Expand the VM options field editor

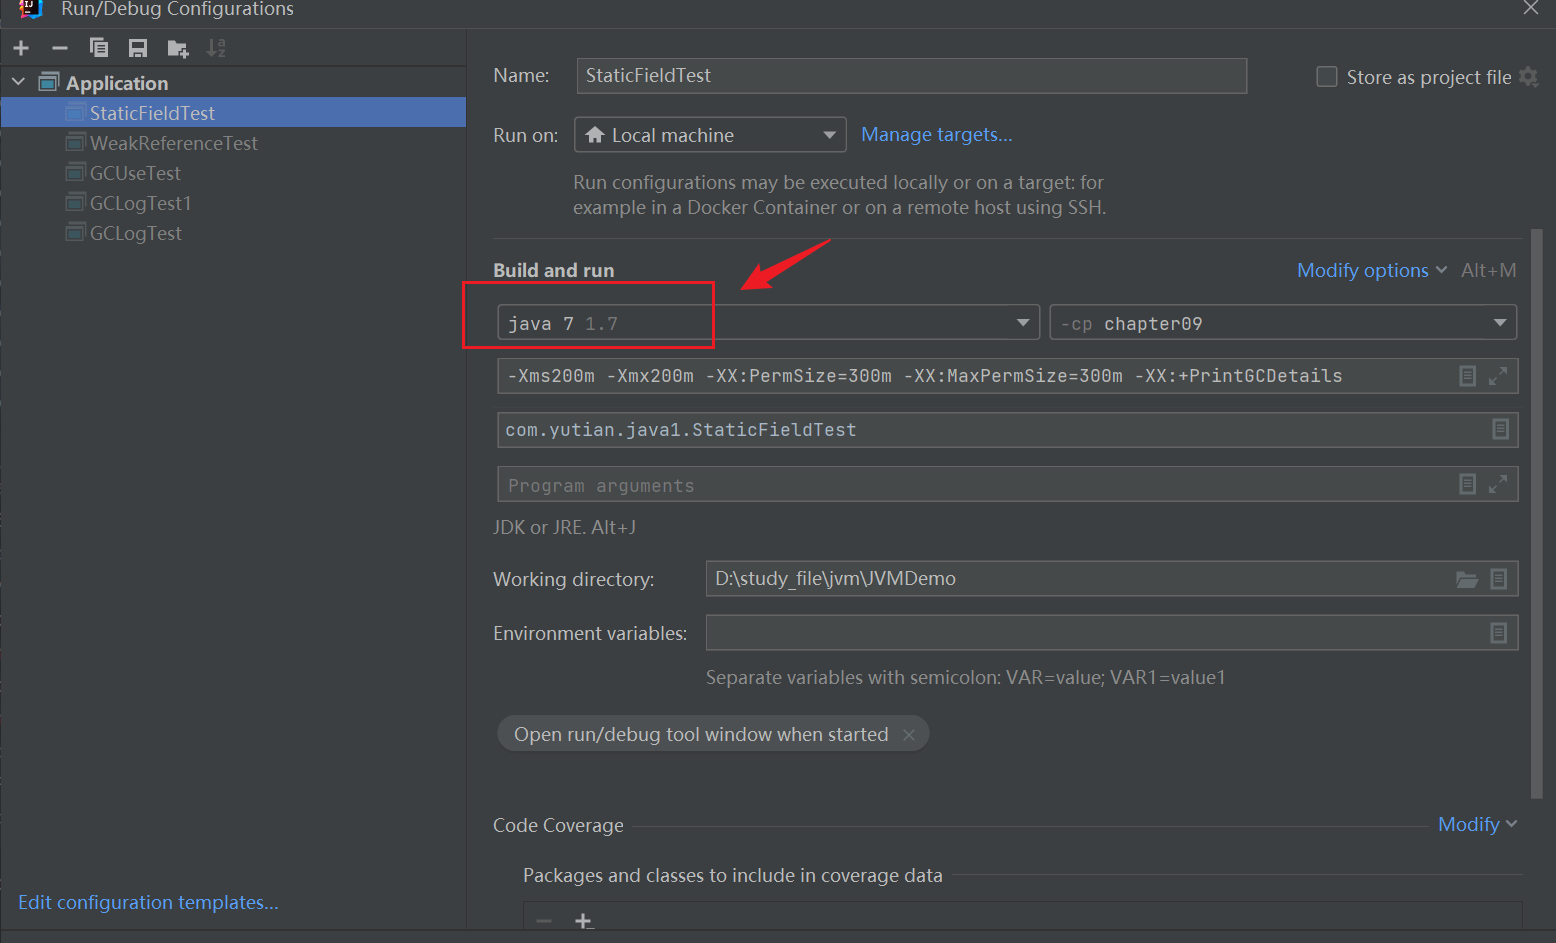[1497, 376]
